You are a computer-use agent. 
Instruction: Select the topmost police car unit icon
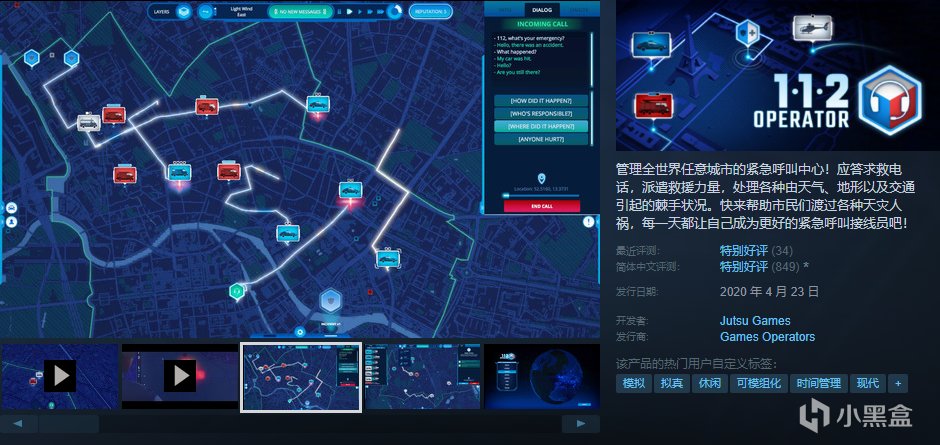point(318,103)
